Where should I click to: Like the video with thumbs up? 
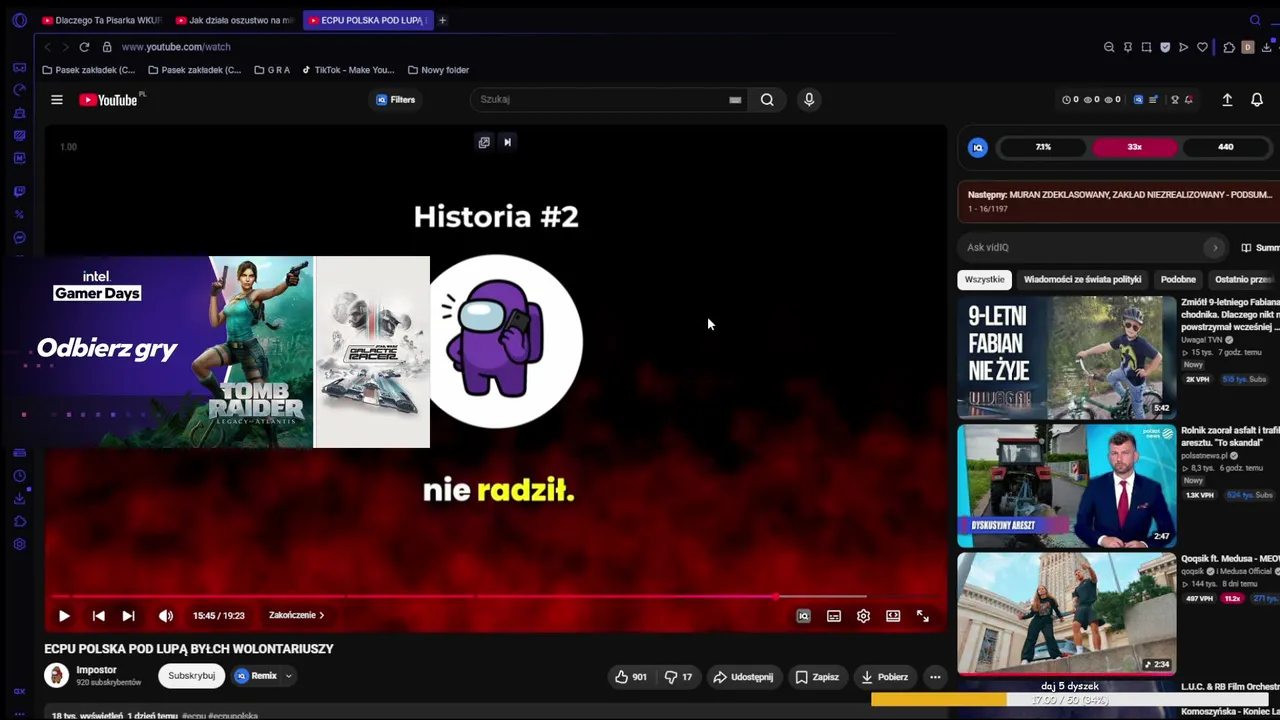[631, 677]
